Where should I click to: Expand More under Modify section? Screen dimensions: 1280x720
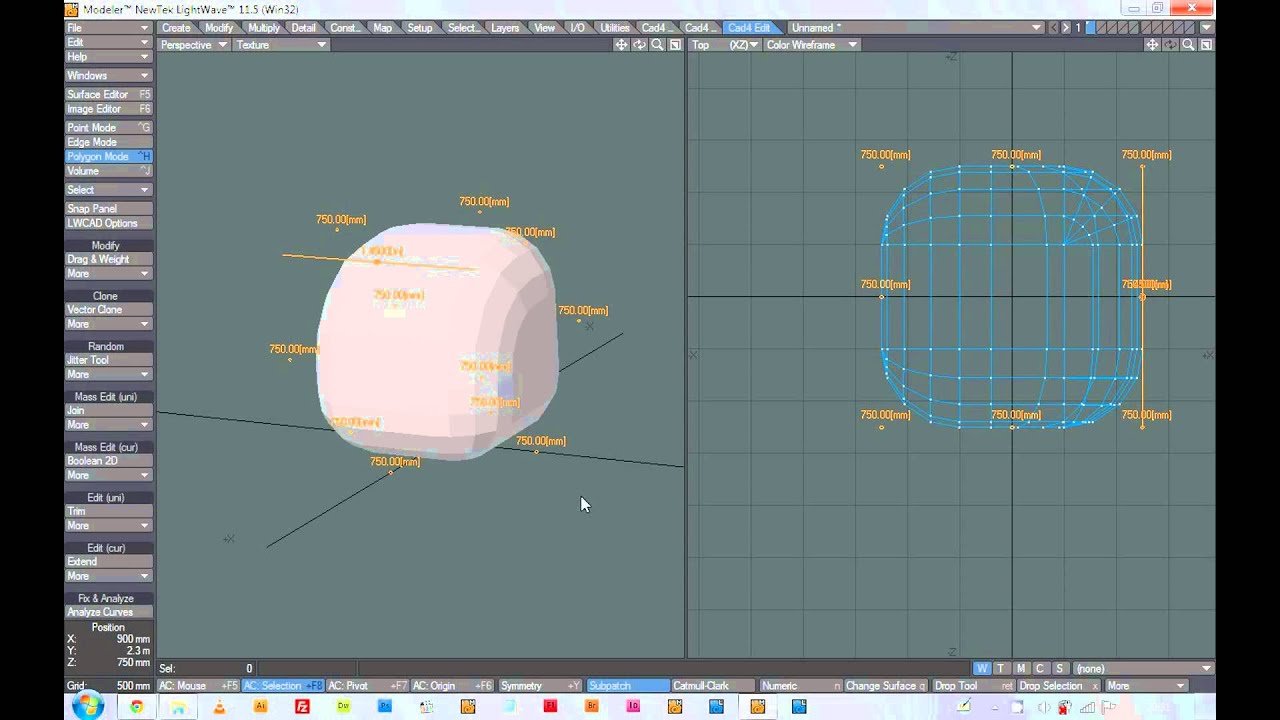tap(108, 274)
